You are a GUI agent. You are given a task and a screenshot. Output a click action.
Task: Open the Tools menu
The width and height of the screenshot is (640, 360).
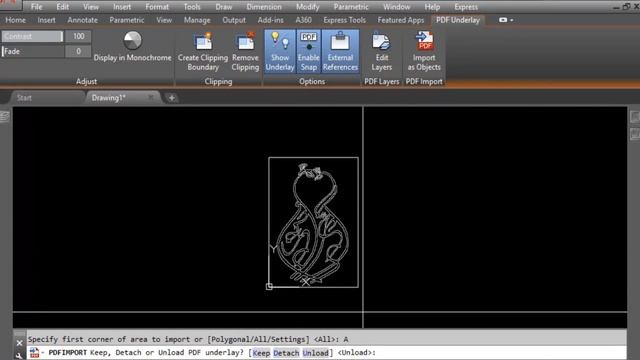(191, 7)
